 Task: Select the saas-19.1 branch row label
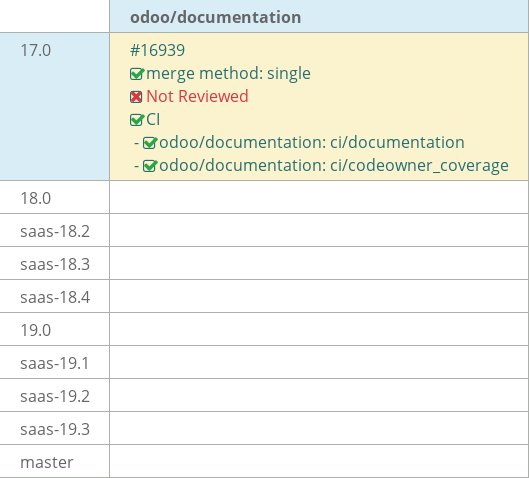(54, 363)
